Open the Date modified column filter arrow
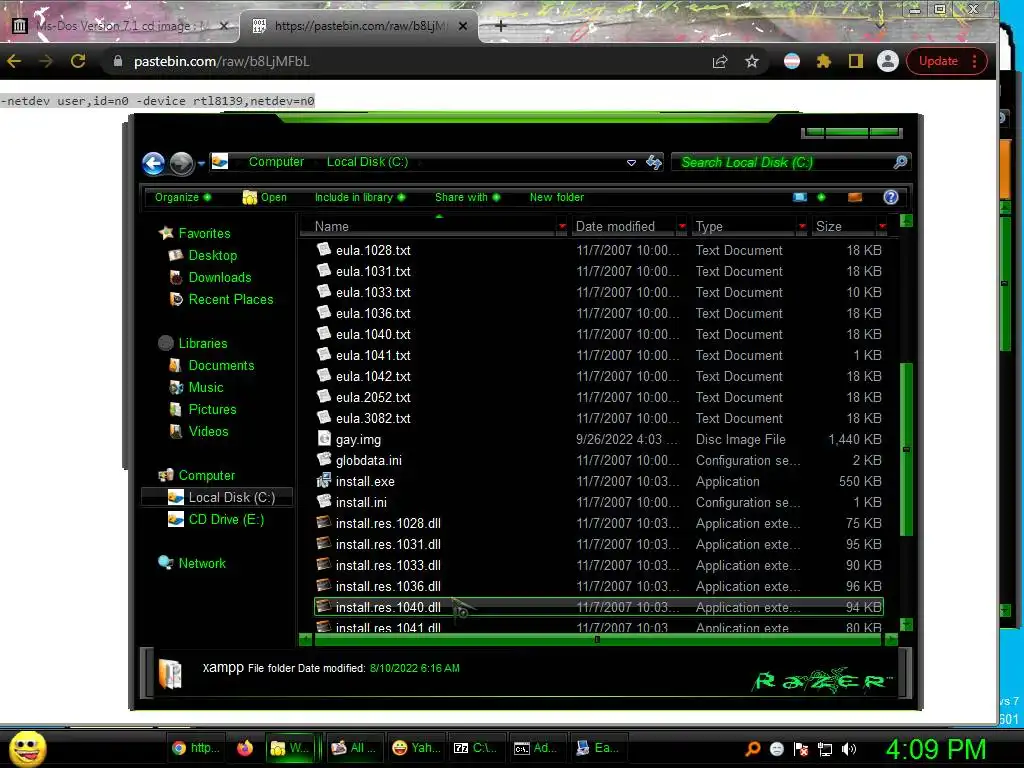 coord(682,226)
